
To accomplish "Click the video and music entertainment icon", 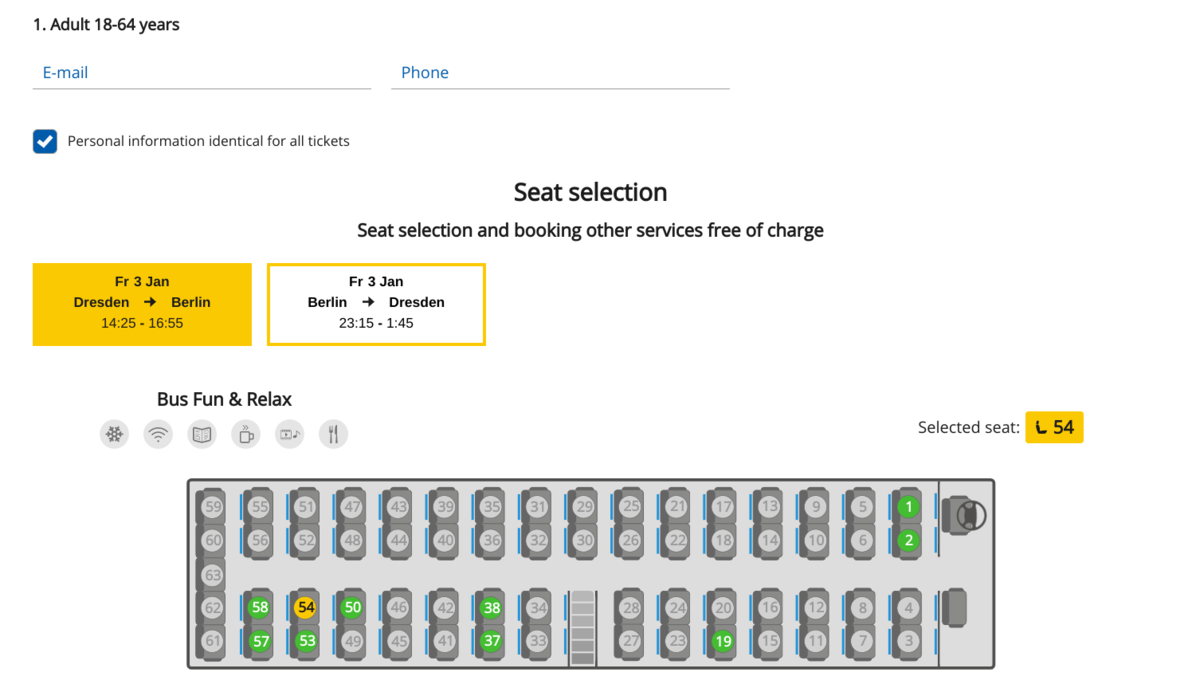I will pos(290,434).
